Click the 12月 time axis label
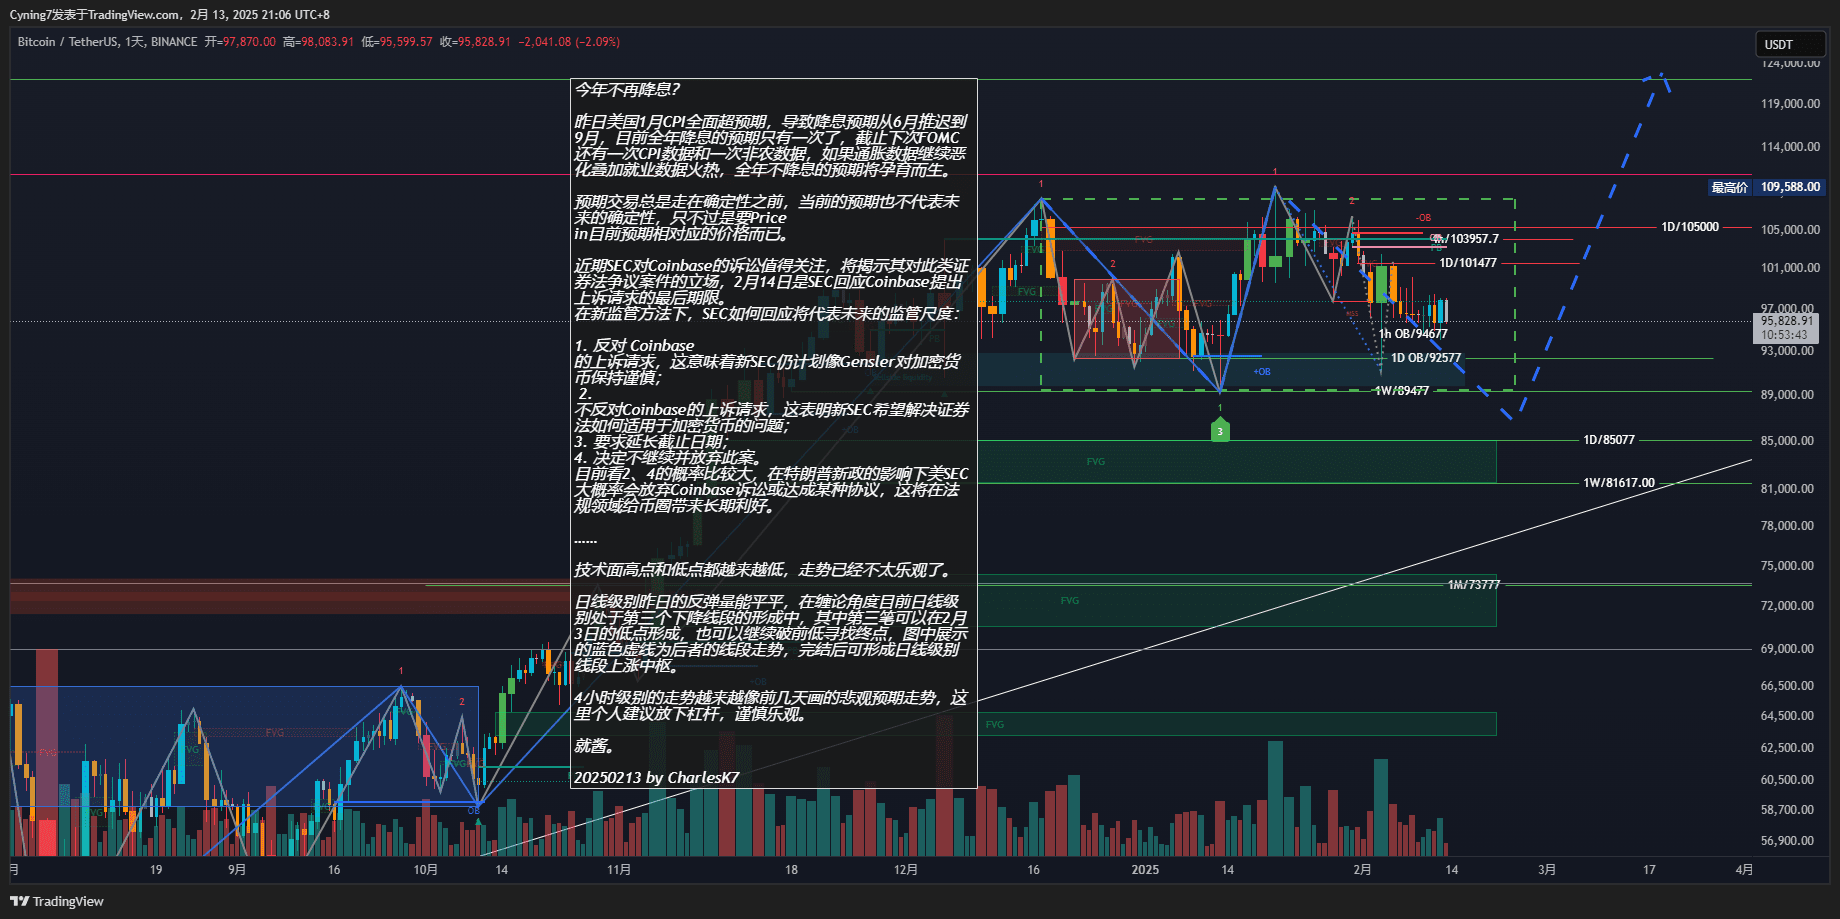This screenshot has height=919, width=1840. (x=906, y=870)
